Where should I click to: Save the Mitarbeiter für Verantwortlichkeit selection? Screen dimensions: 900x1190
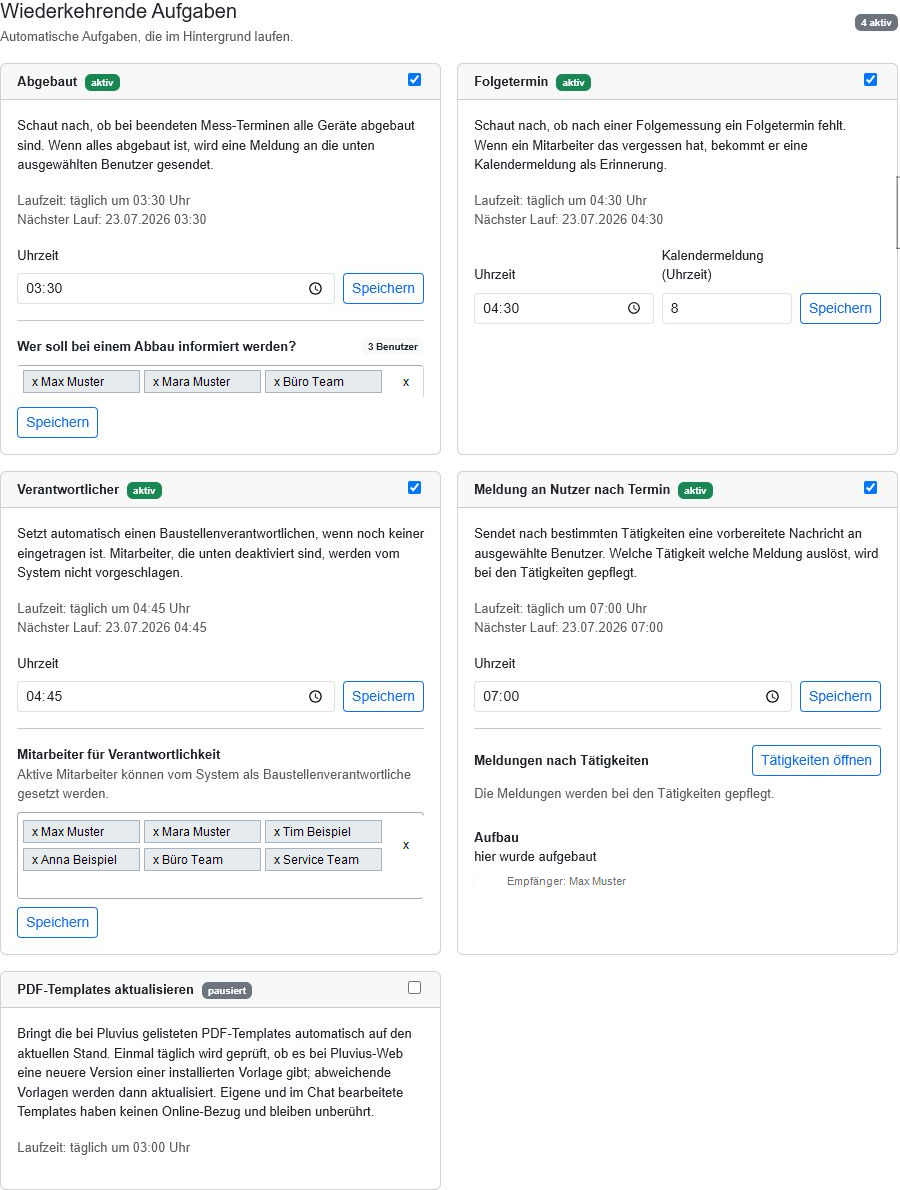pos(58,922)
